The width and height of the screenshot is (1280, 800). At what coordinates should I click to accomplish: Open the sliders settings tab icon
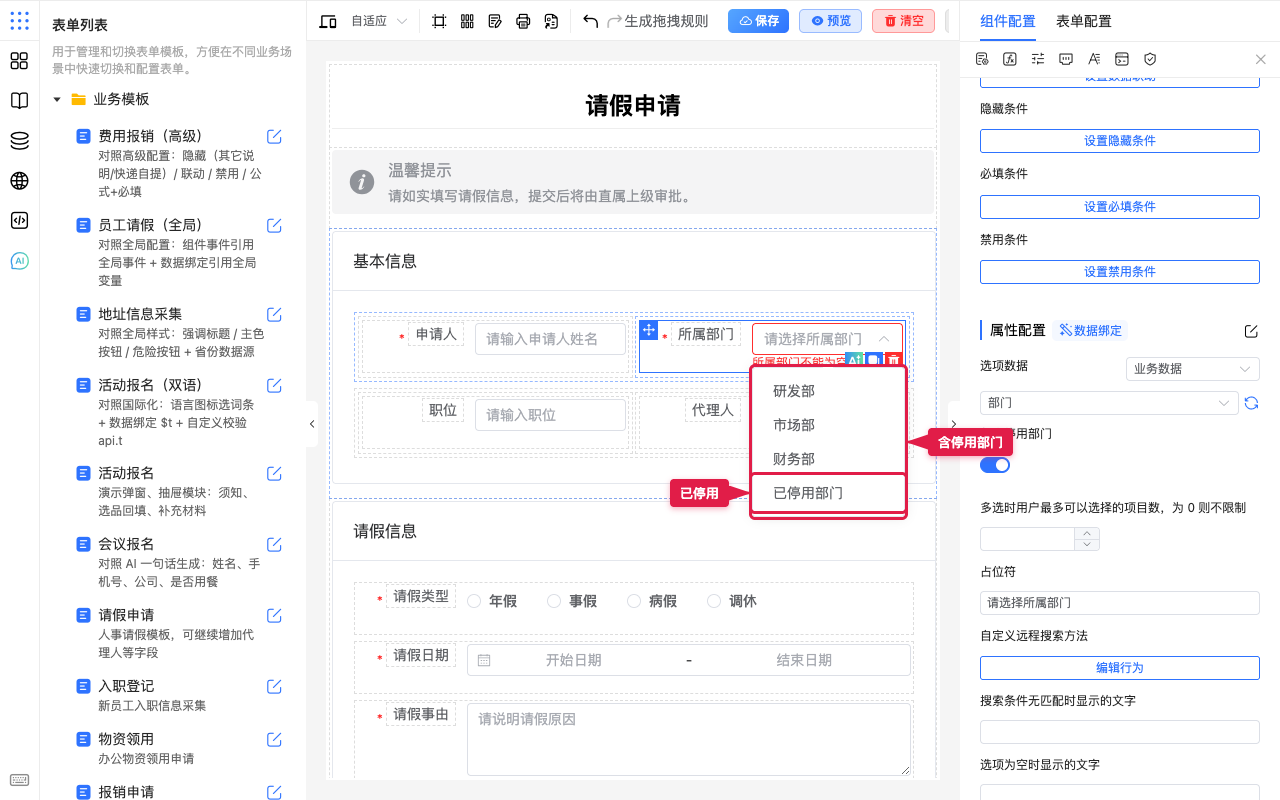pos(1038,59)
